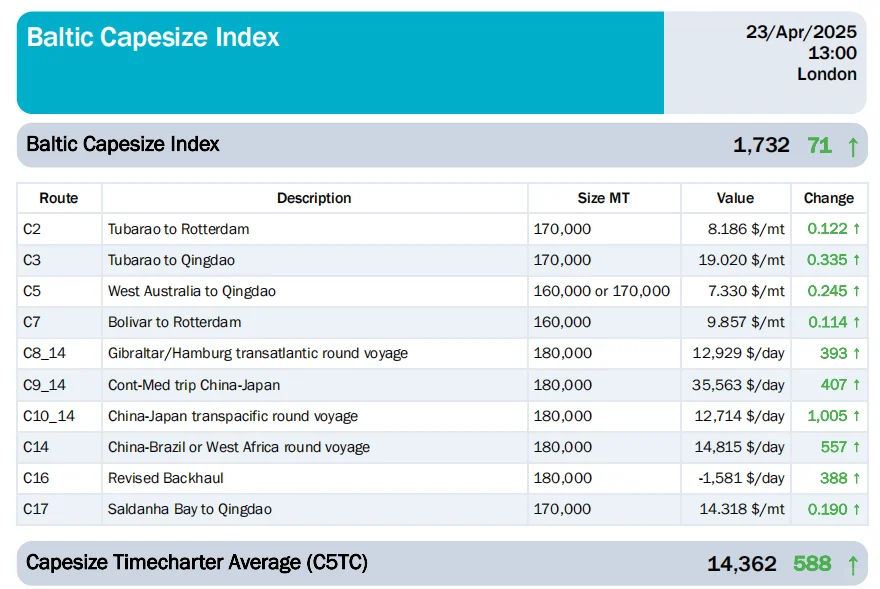The image size is (880, 589).
Task: Click the C5TC change value 588
Action: (x=812, y=564)
